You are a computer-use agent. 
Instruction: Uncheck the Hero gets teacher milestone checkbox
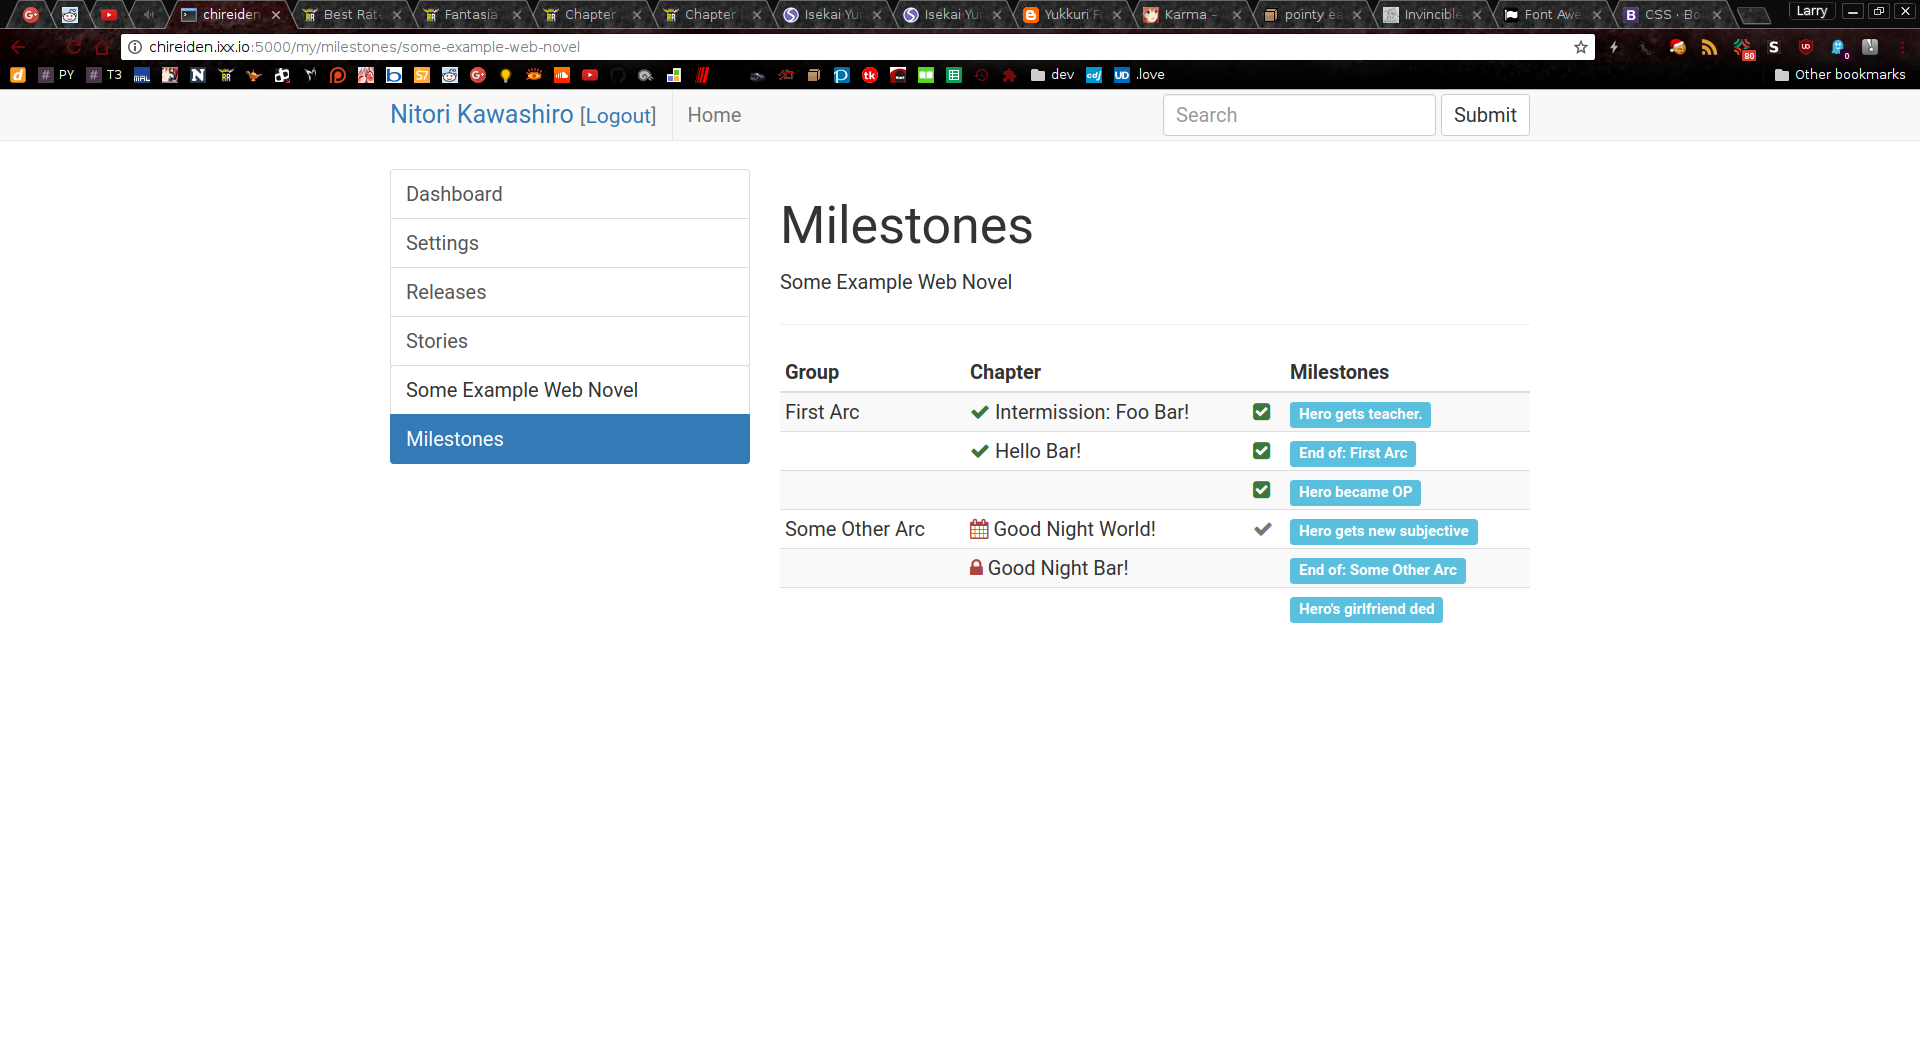pos(1262,412)
